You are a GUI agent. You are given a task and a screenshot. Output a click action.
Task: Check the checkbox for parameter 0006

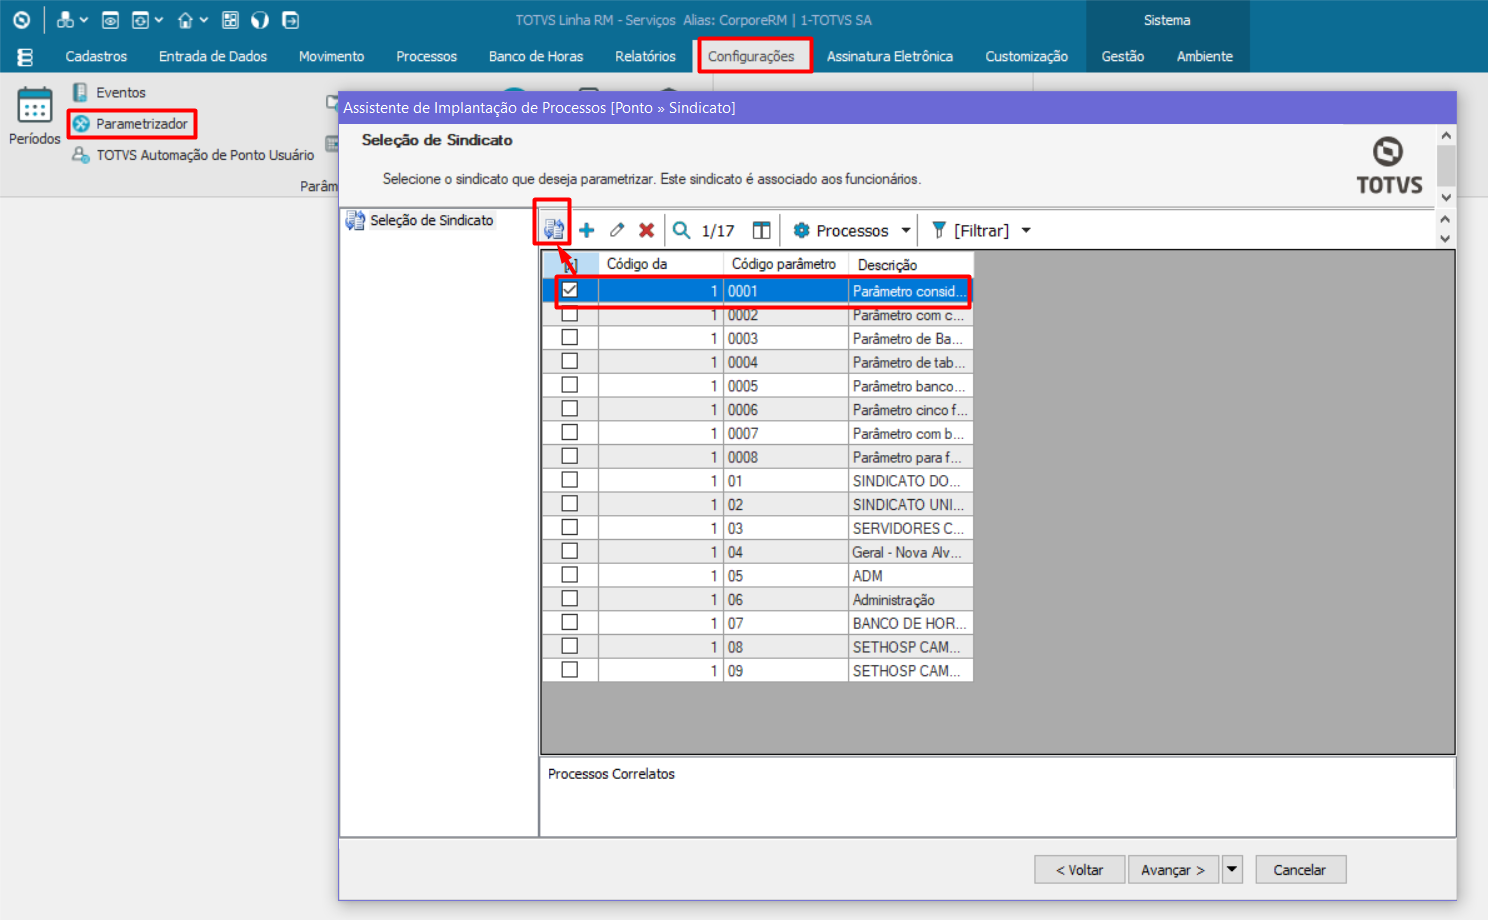point(570,409)
